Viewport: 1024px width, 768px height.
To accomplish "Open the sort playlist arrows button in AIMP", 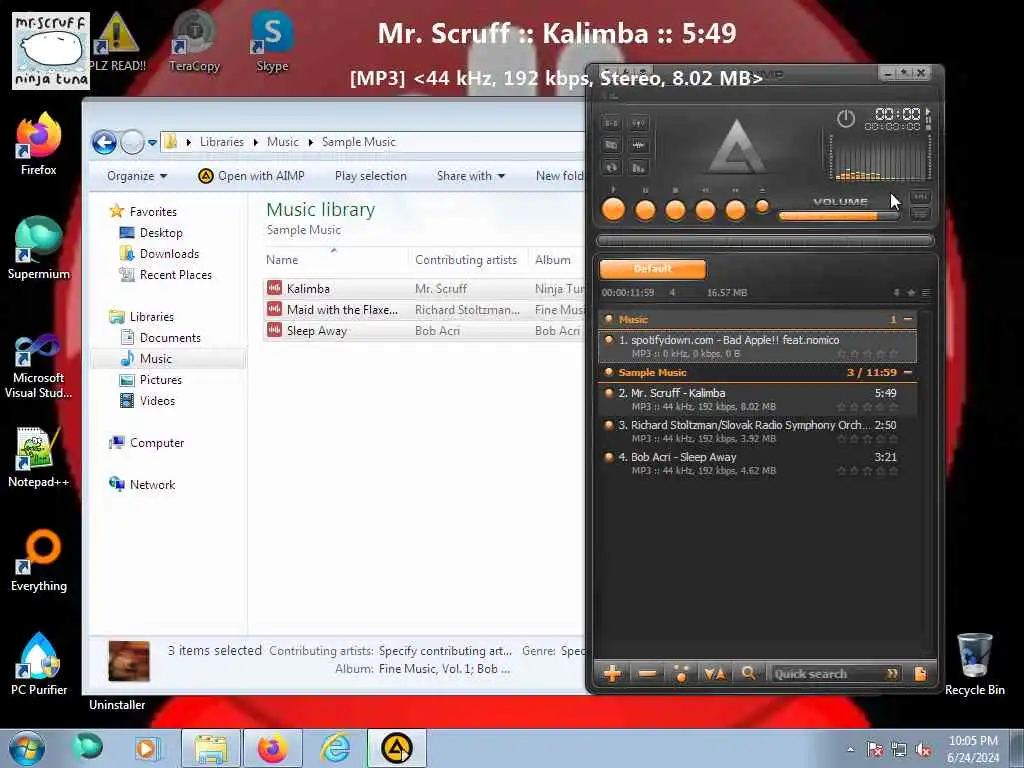I will [714, 673].
